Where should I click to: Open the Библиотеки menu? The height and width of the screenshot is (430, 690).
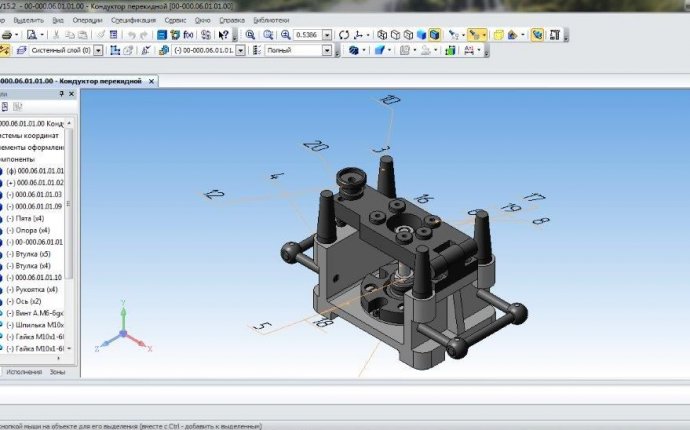tap(271, 20)
